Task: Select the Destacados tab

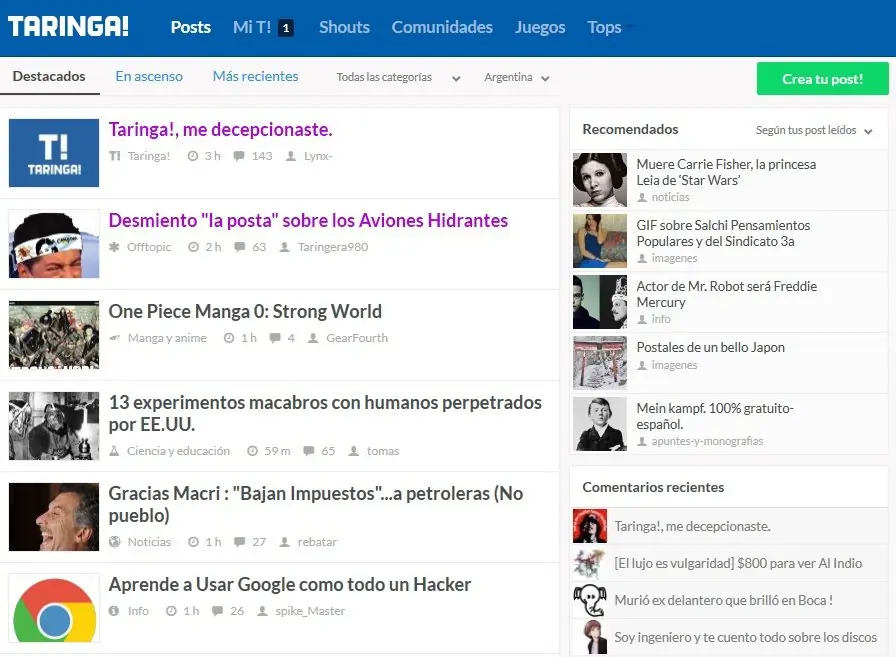Action: [x=49, y=76]
